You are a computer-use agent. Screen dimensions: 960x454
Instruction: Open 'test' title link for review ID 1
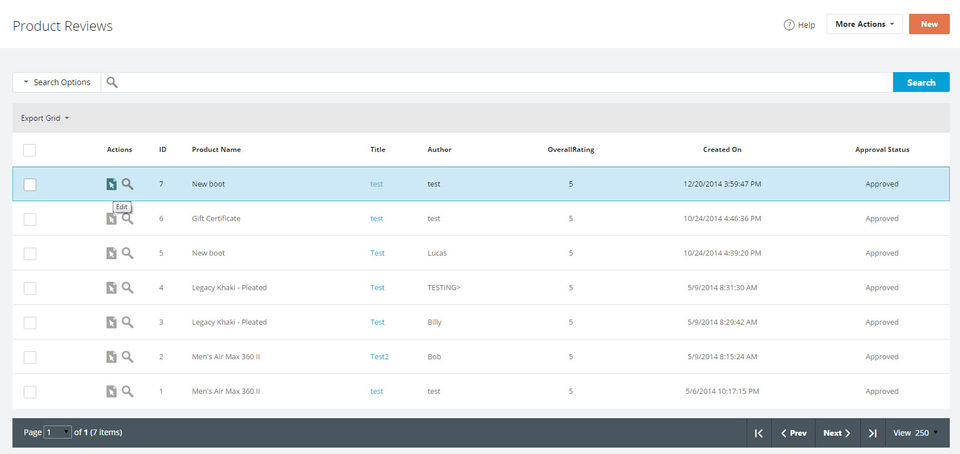pos(377,391)
